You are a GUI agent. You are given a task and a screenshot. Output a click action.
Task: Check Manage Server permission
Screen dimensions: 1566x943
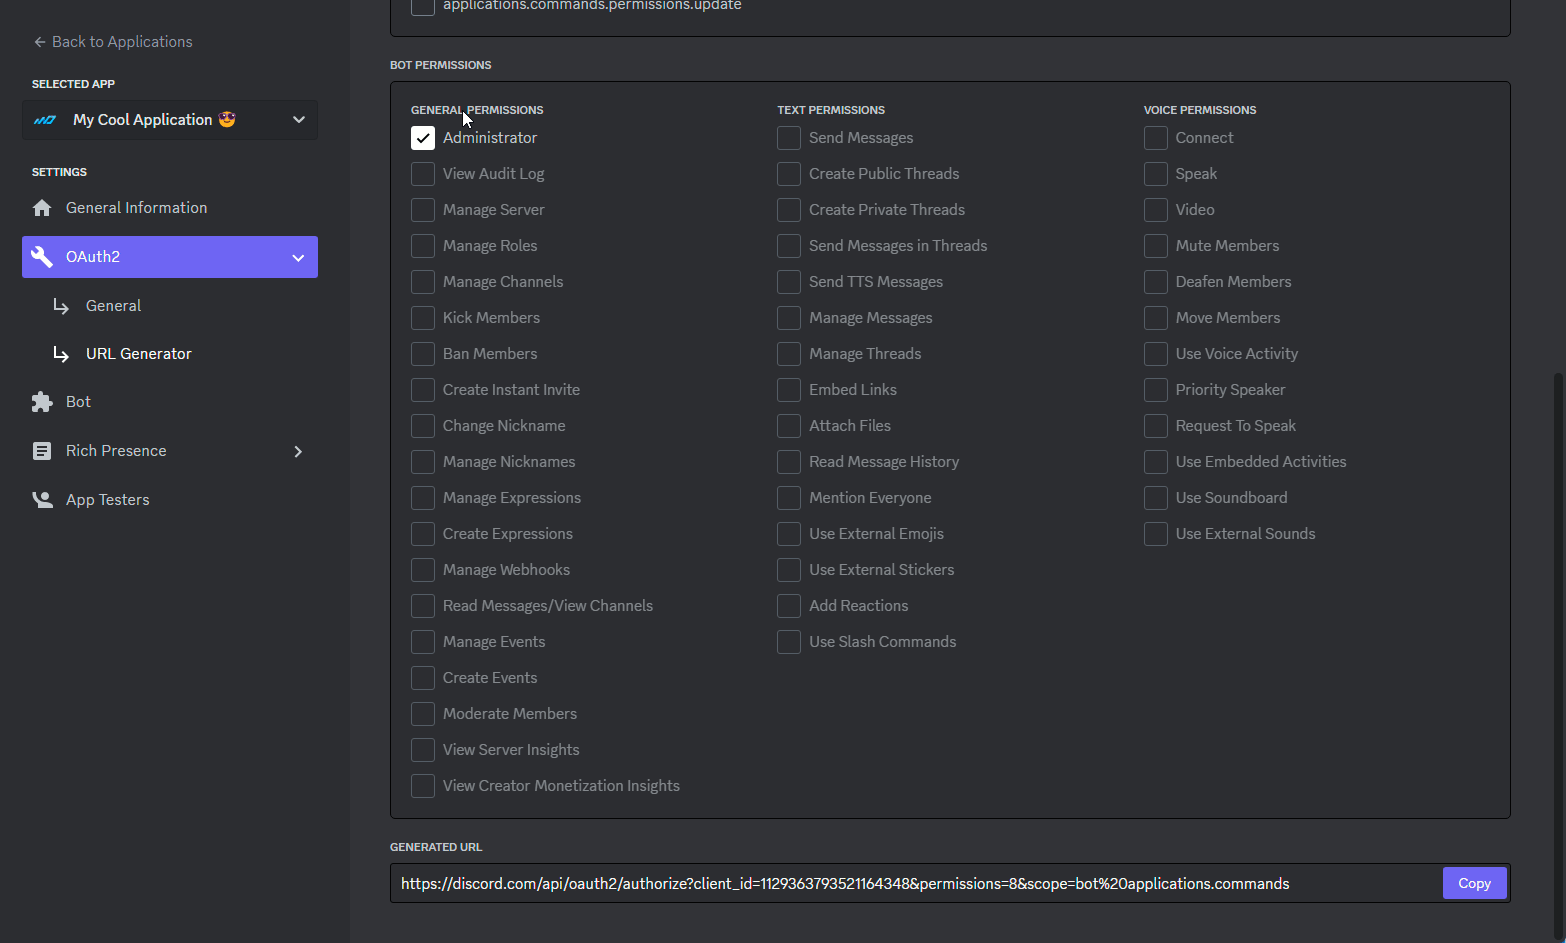point(423,210)
